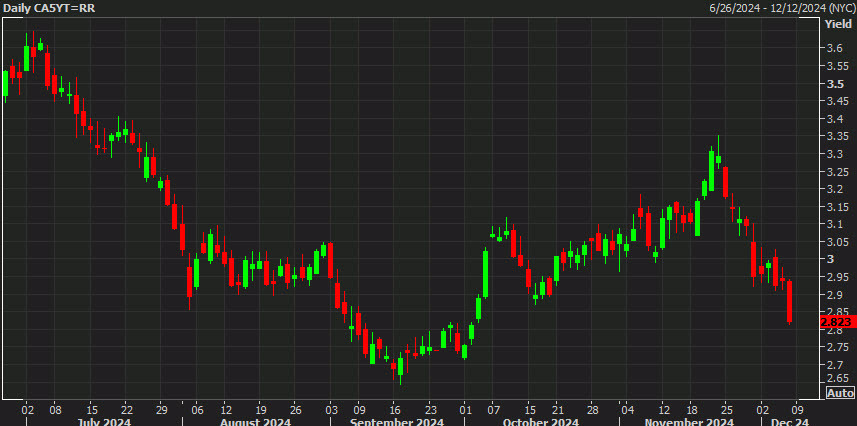Click the 2.65 yield axis label
The image size is (857, 426).
(838, 378)
